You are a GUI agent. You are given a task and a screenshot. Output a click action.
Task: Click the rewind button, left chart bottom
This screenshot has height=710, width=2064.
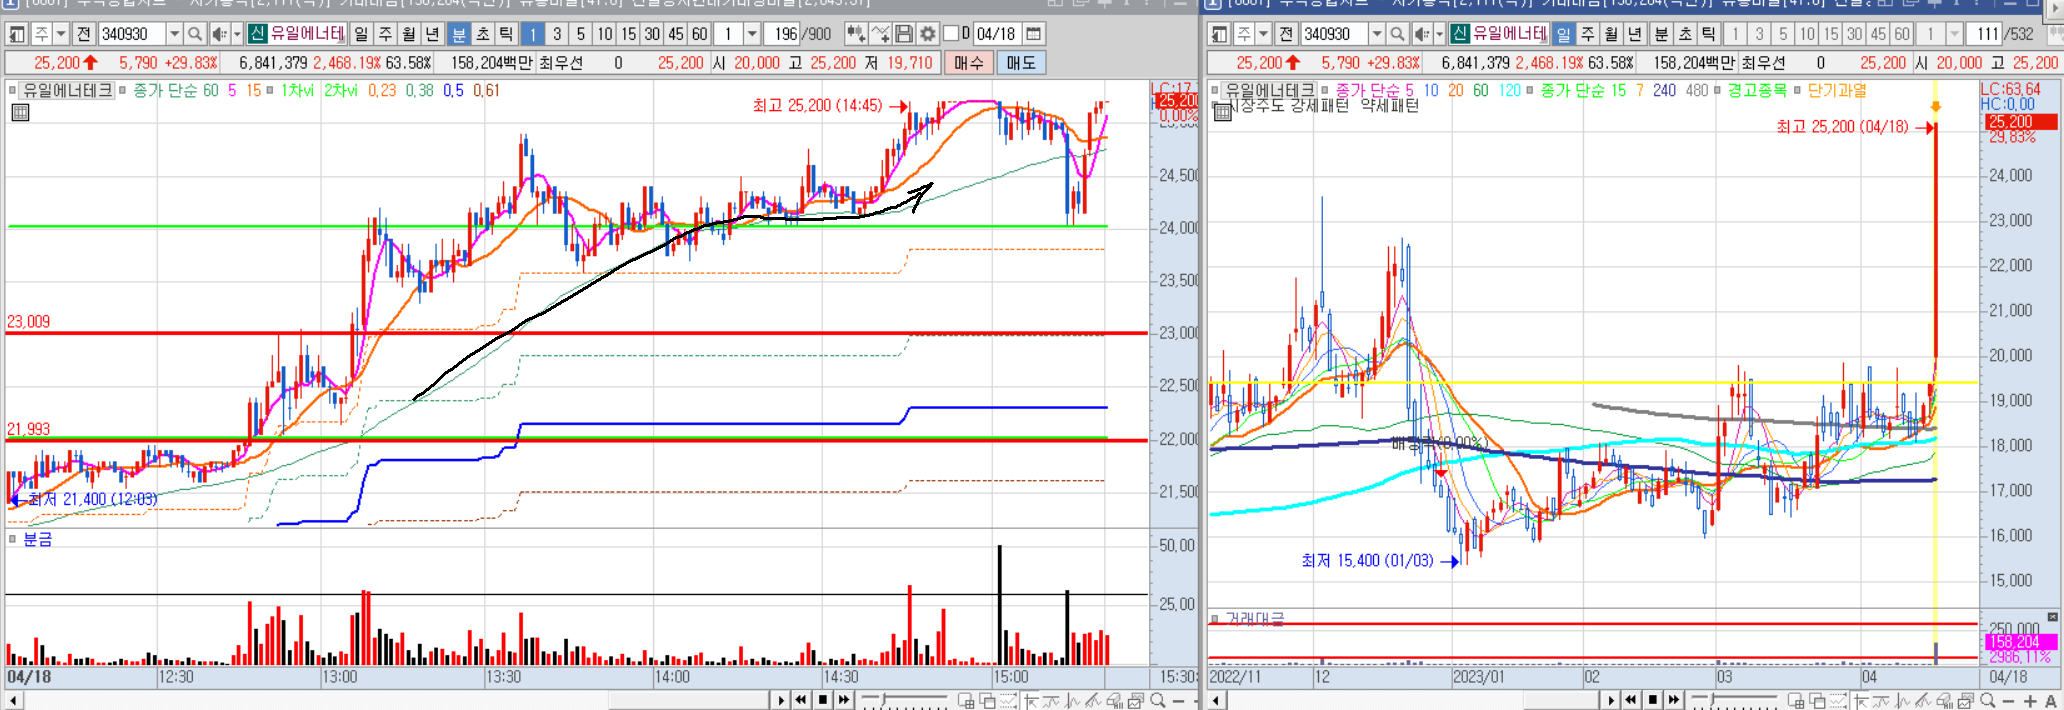801,700
